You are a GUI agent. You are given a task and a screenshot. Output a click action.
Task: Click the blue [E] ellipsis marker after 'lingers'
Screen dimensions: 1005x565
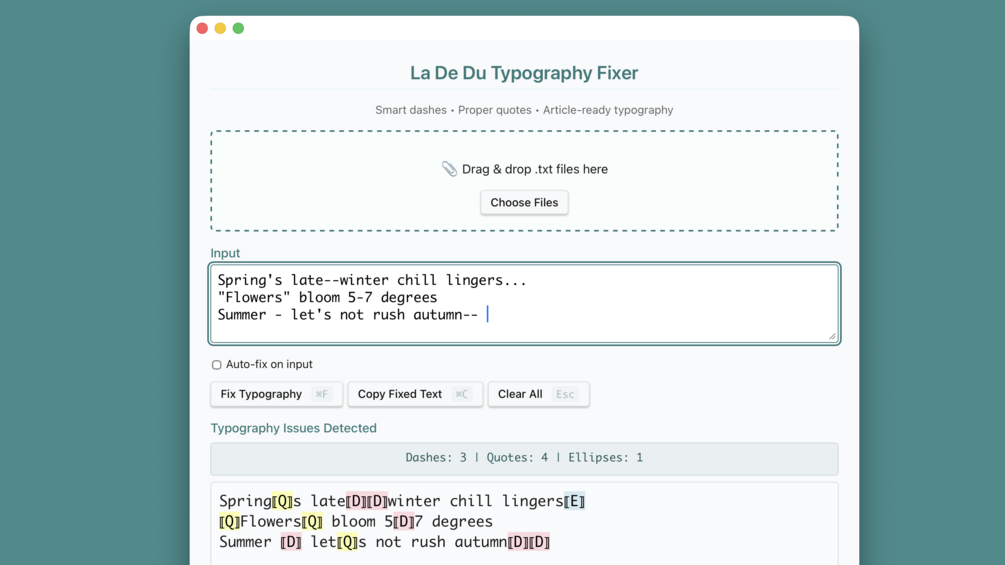[574, 501]
